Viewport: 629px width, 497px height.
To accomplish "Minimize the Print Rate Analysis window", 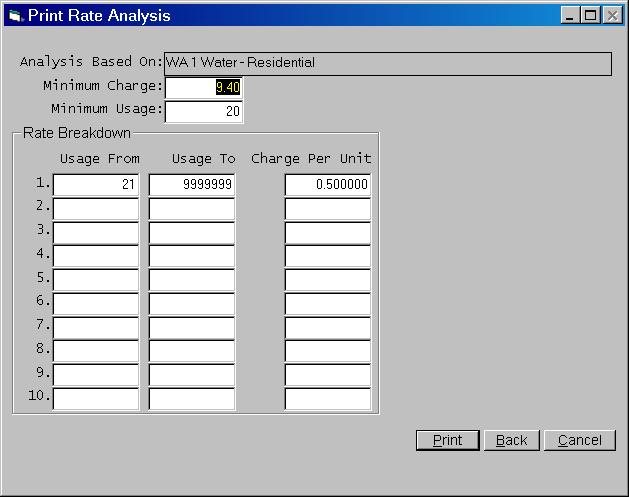I will tap(571, 15).
